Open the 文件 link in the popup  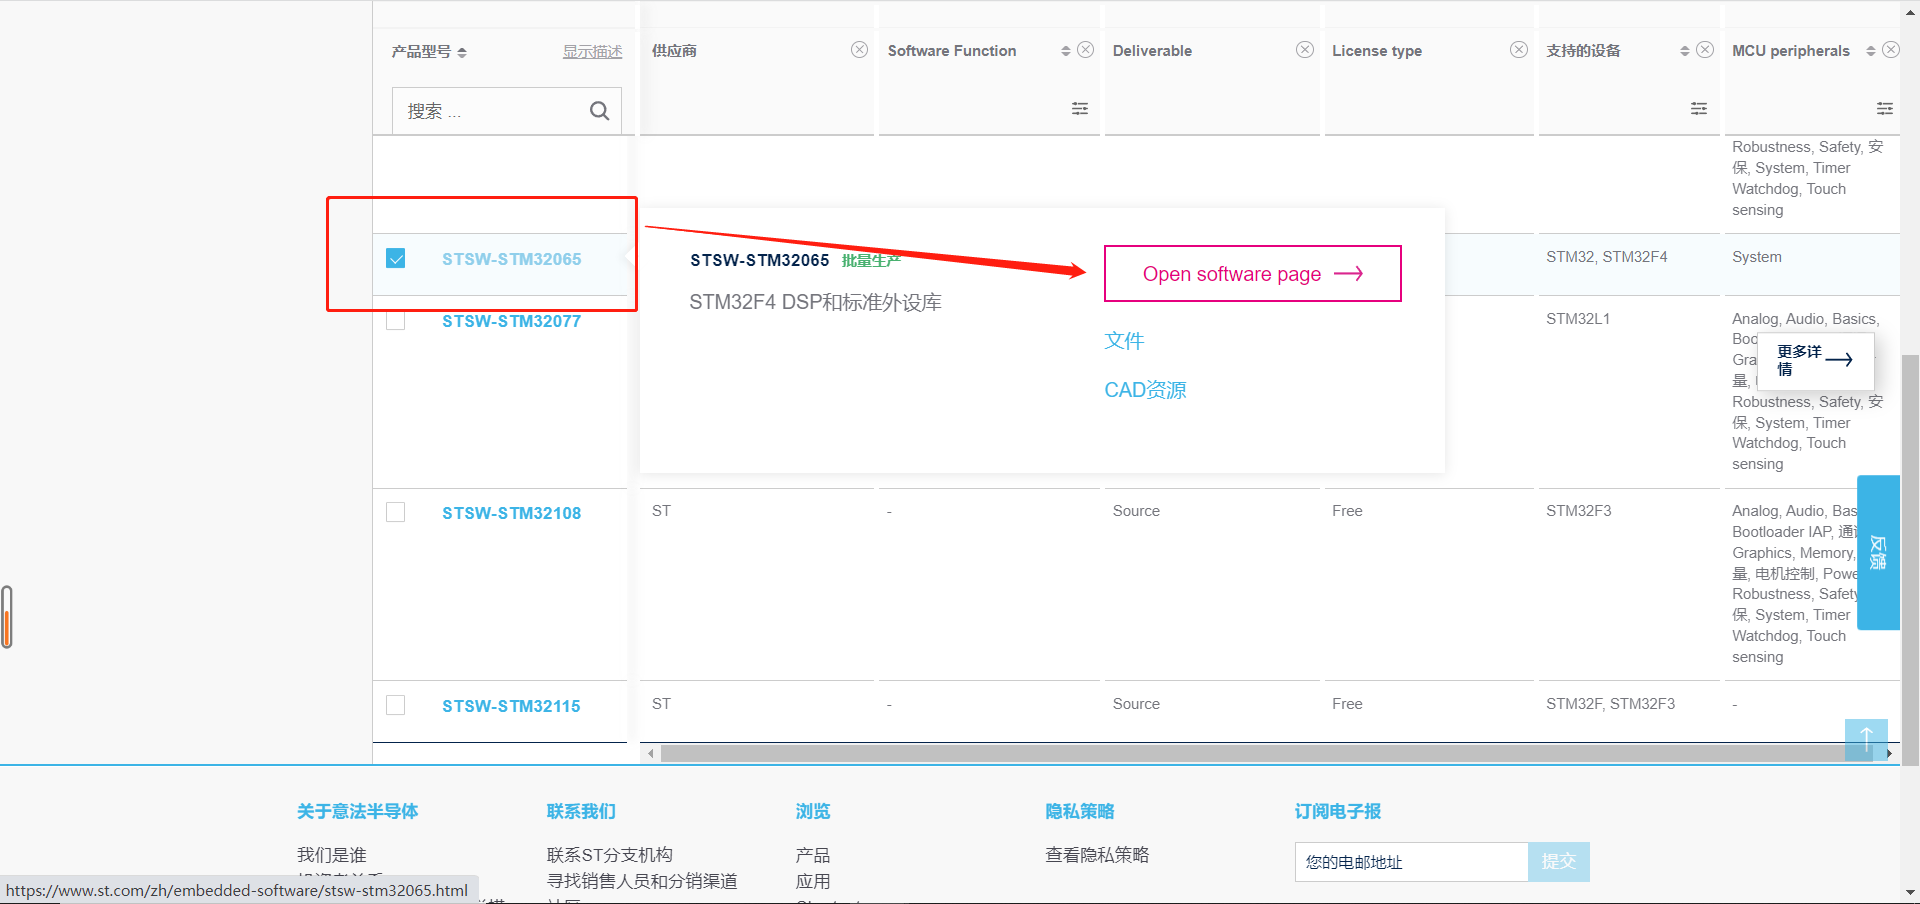[1124, 341]
